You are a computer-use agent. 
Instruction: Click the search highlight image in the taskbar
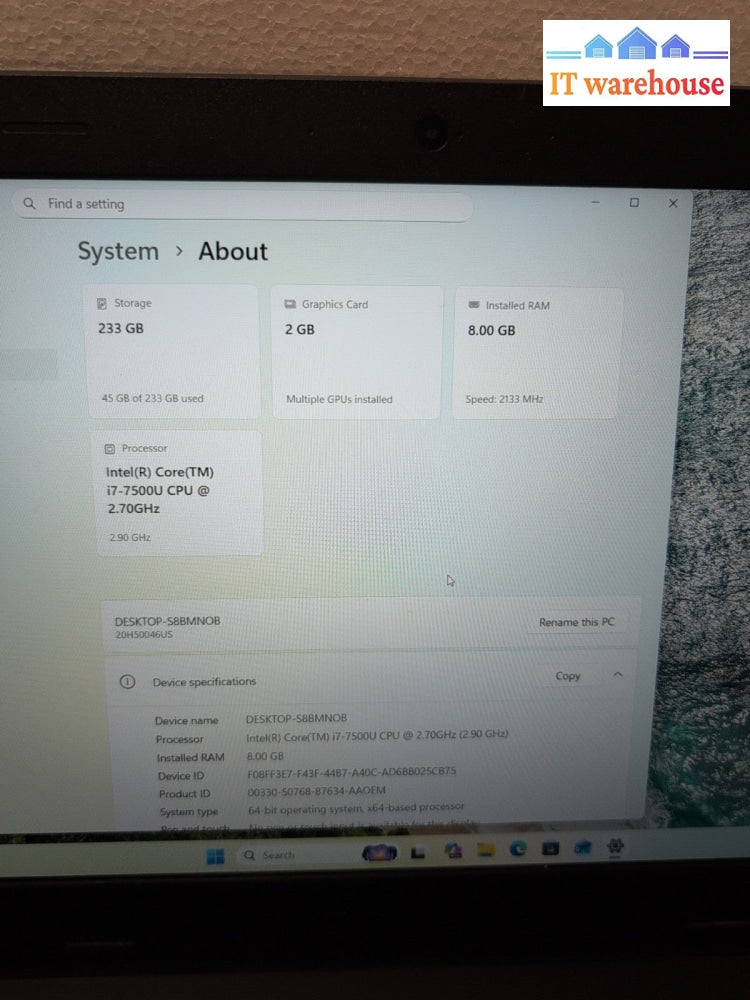[x=379, y=853]
